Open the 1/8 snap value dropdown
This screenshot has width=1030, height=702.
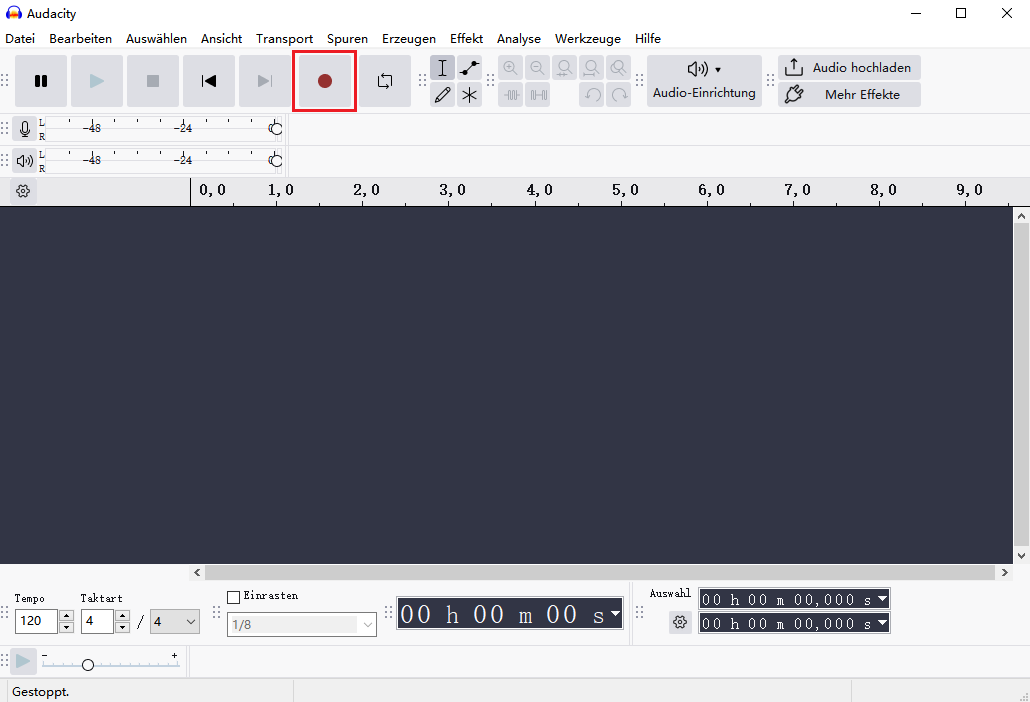pyautogui.click(x=302, y=625)
